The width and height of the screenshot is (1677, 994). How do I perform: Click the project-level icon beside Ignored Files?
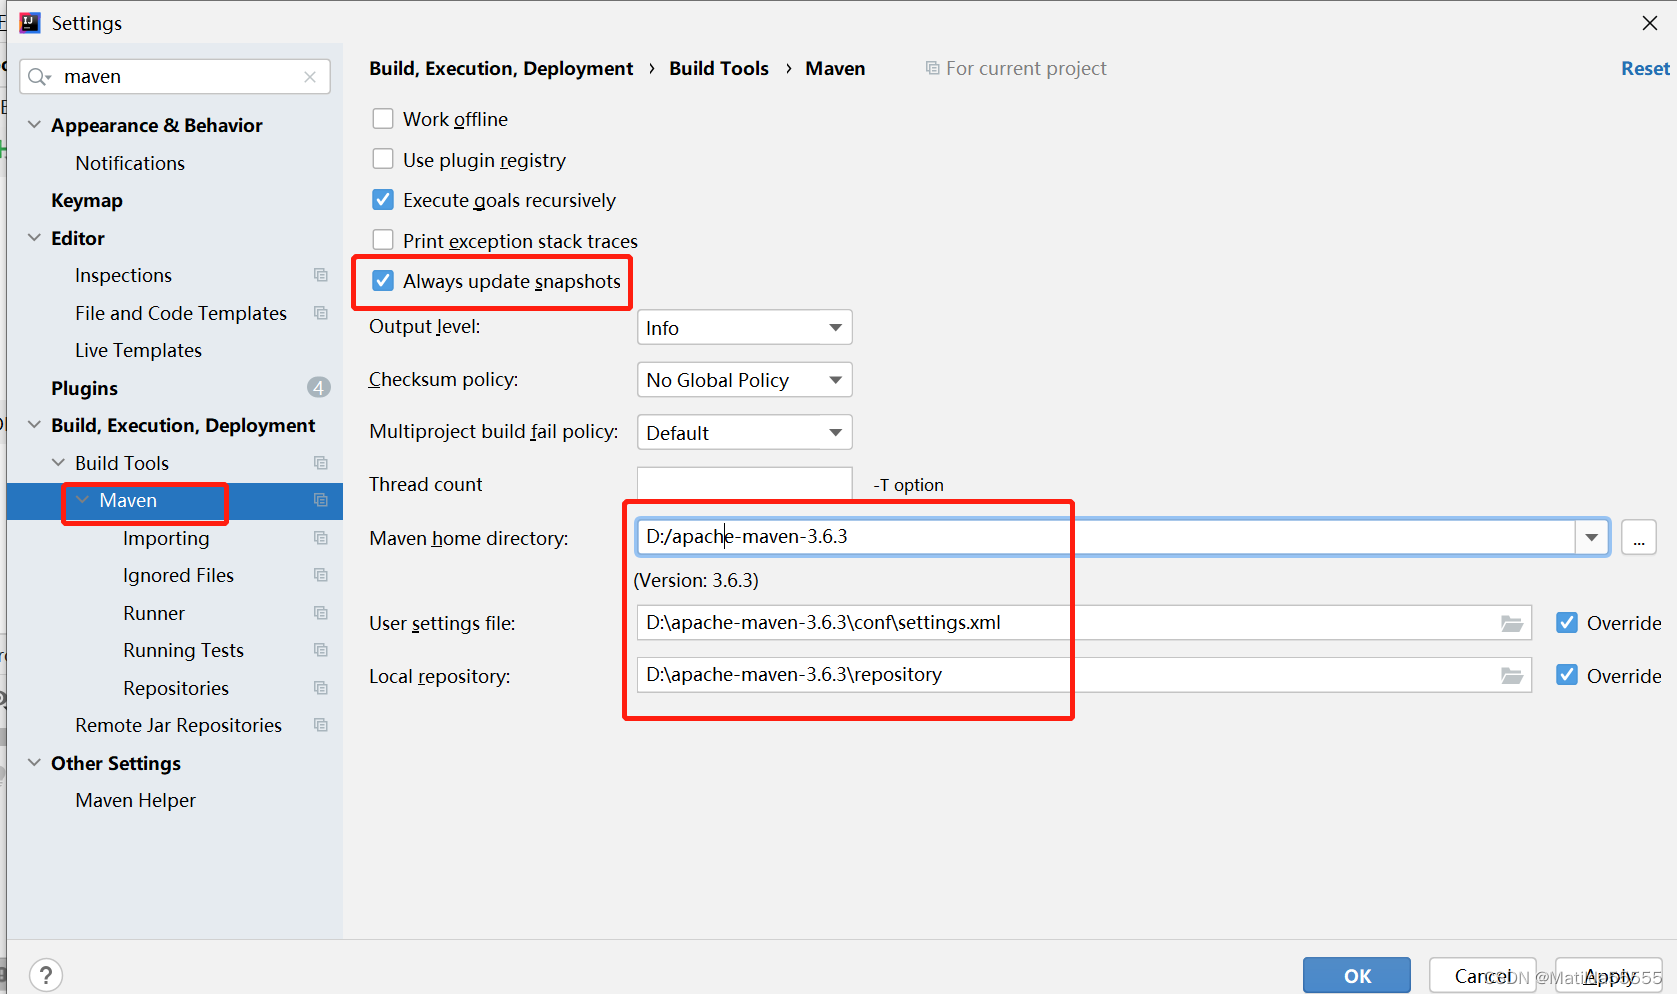pos(321,575)
